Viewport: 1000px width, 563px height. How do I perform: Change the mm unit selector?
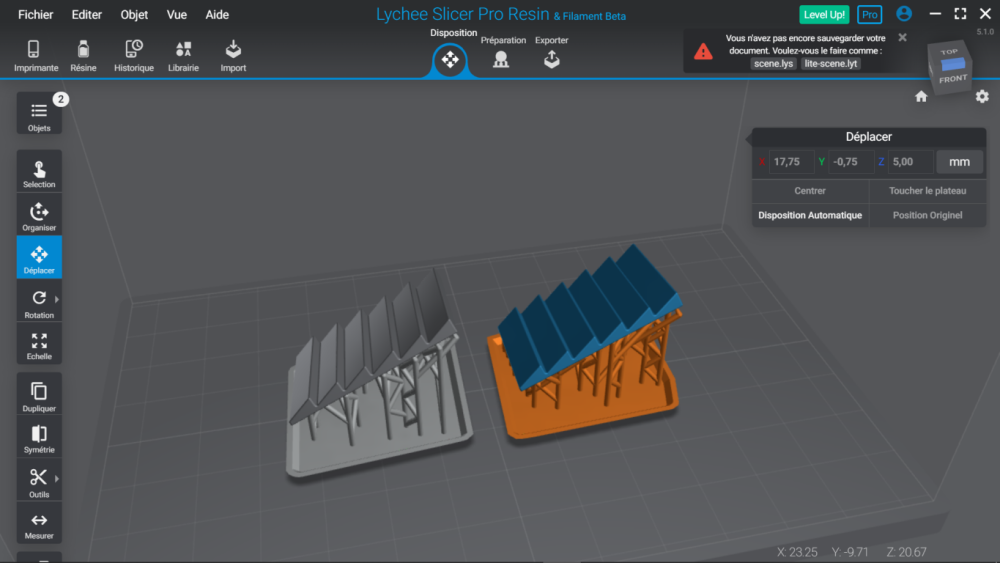(x=959, y=162)
